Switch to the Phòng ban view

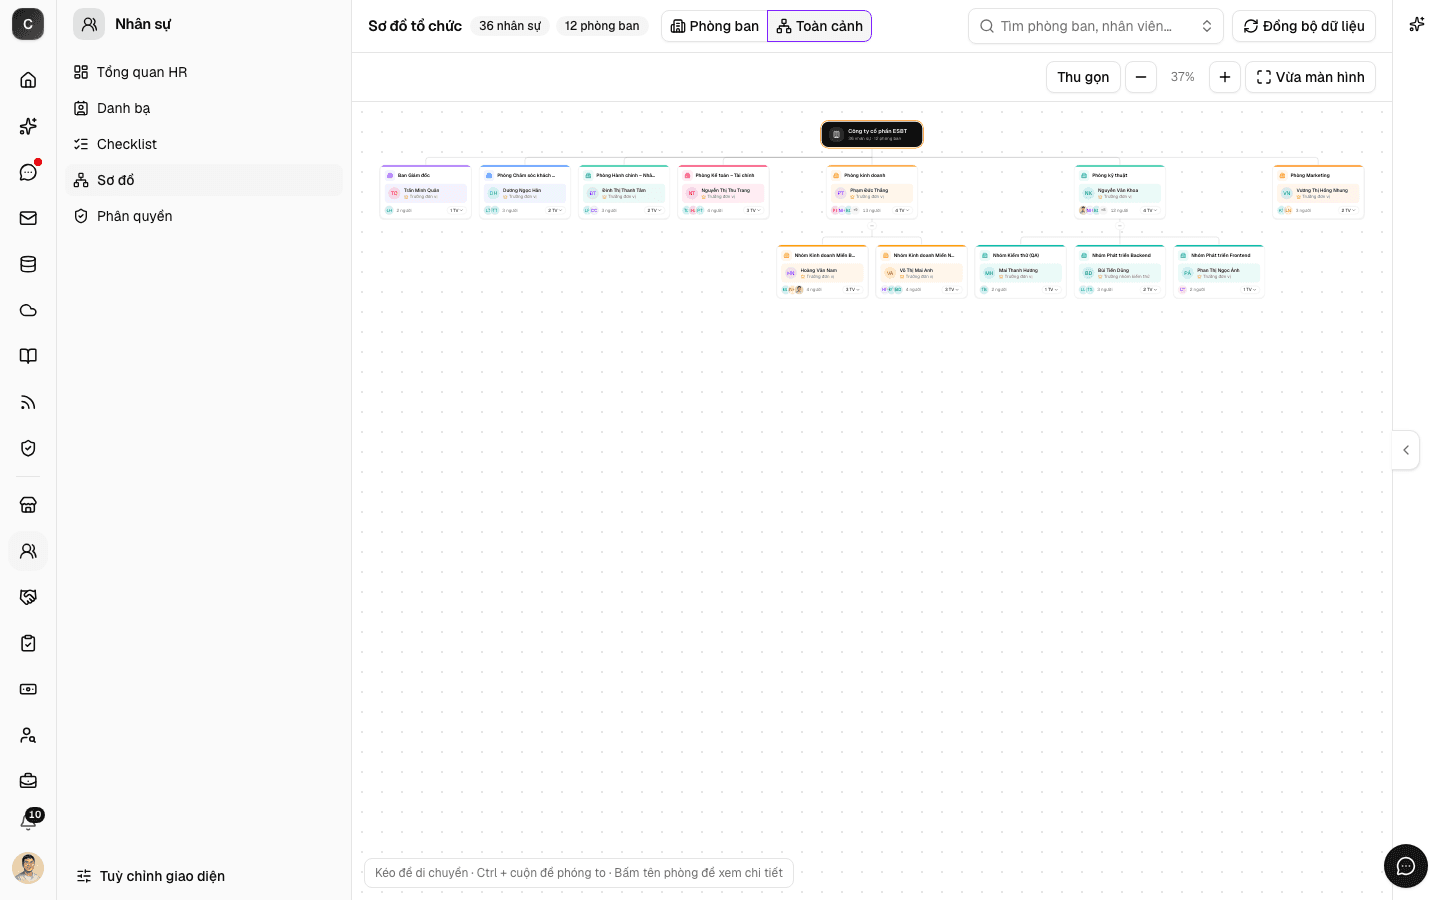[x=715, y=26]
